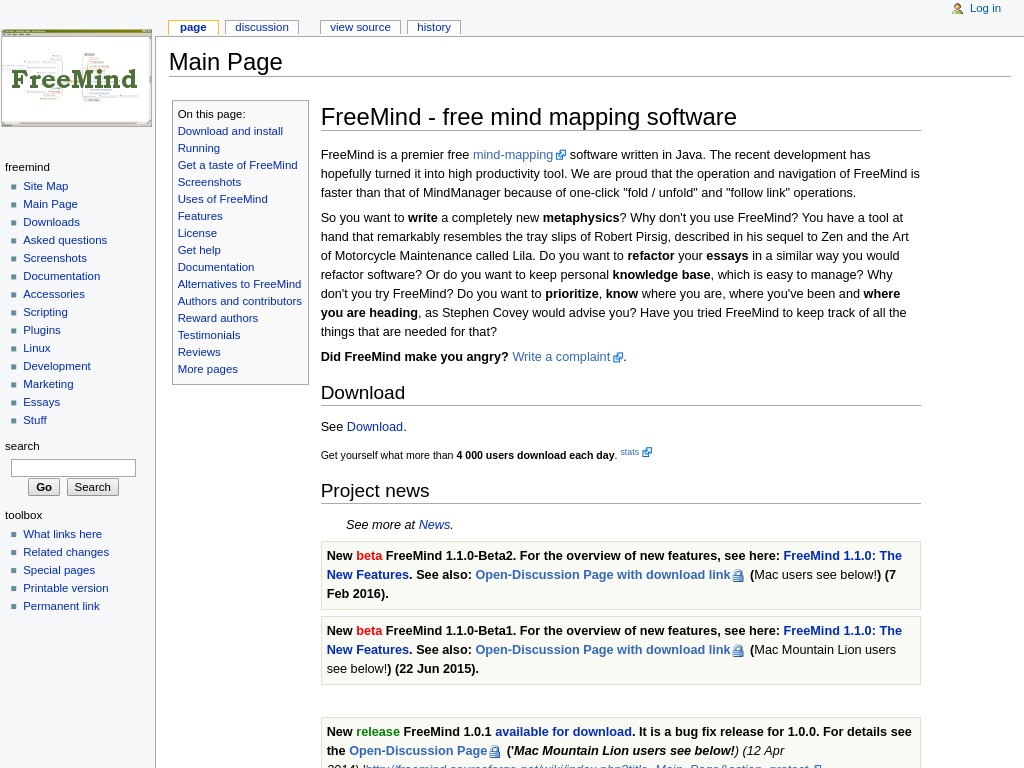Open the Essays sidebar link
Image resolution: width=1024 pixels, height=768 pixels.
pyautogui.click(x=42, y=402)
